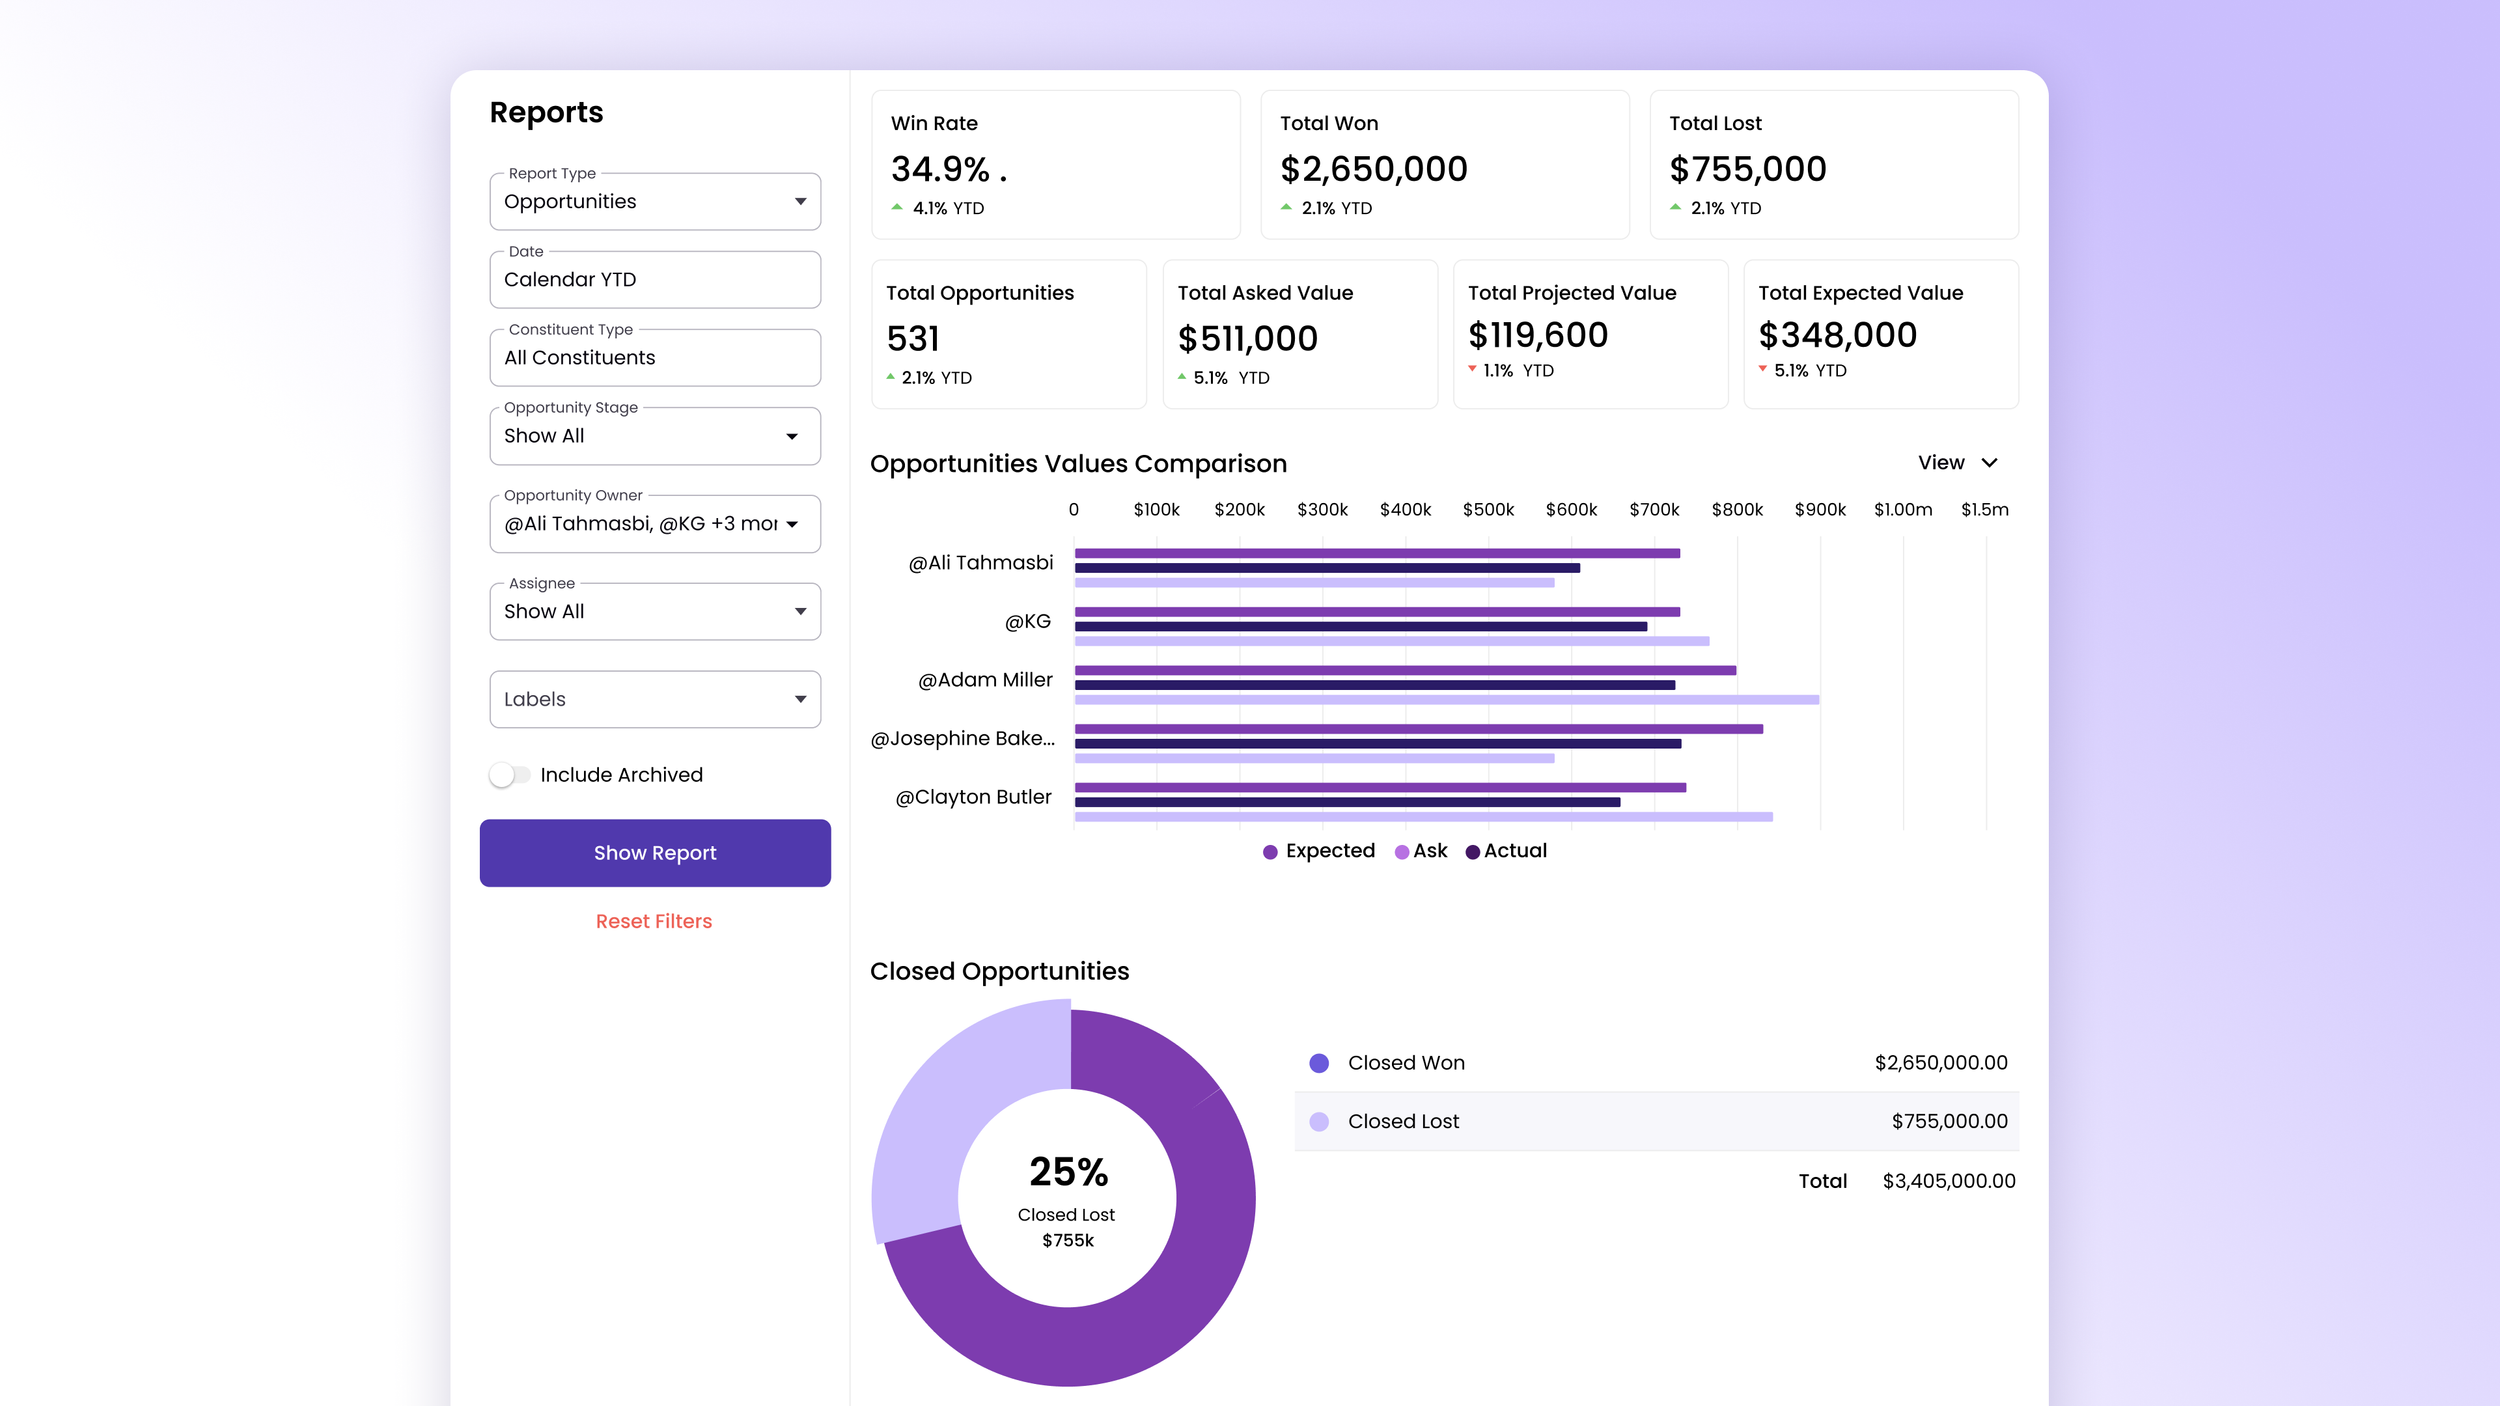Click the Total Projected Value red down arrow
2500x1406 pixels.
(x=1472, y=369)
